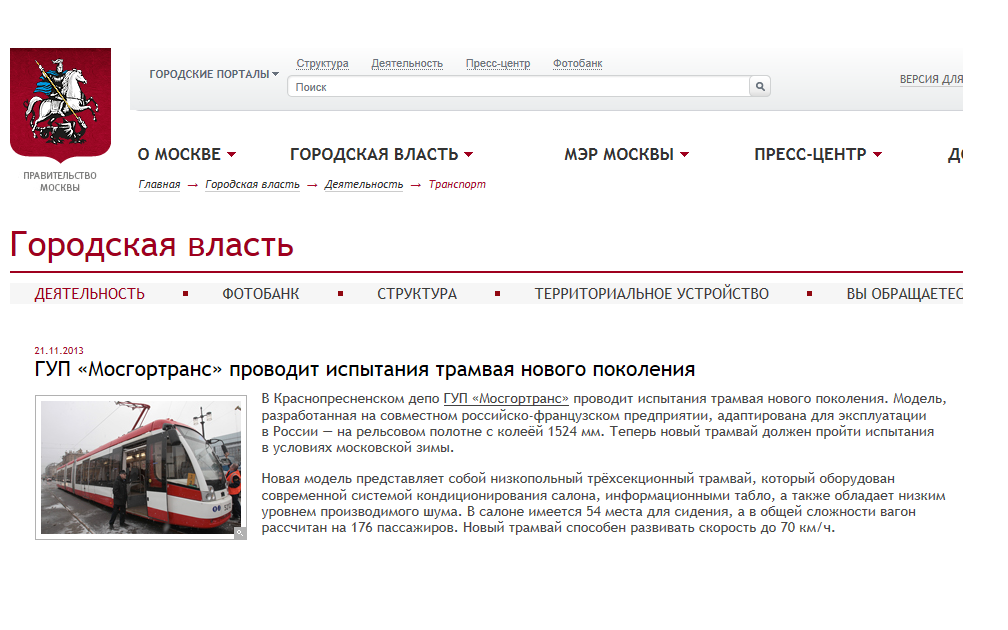Click the magnifier search button
Screen dimensions: 1008x630
click(760, 86)
